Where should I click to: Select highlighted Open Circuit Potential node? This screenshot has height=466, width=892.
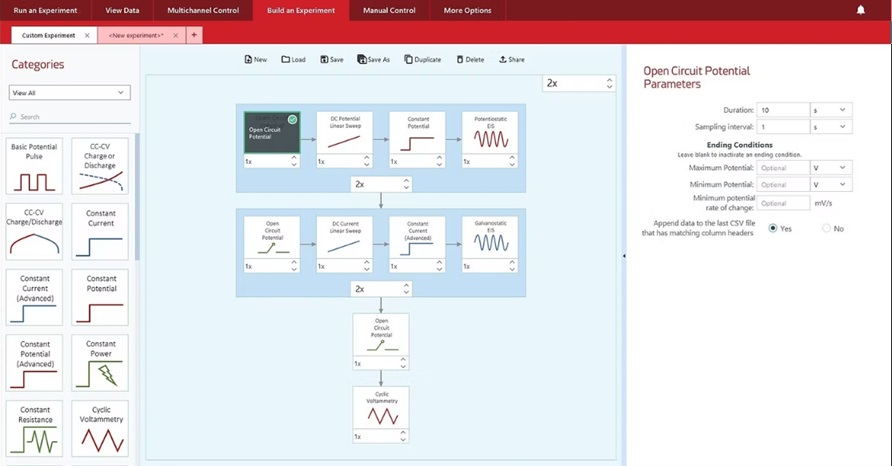[272, 133]
